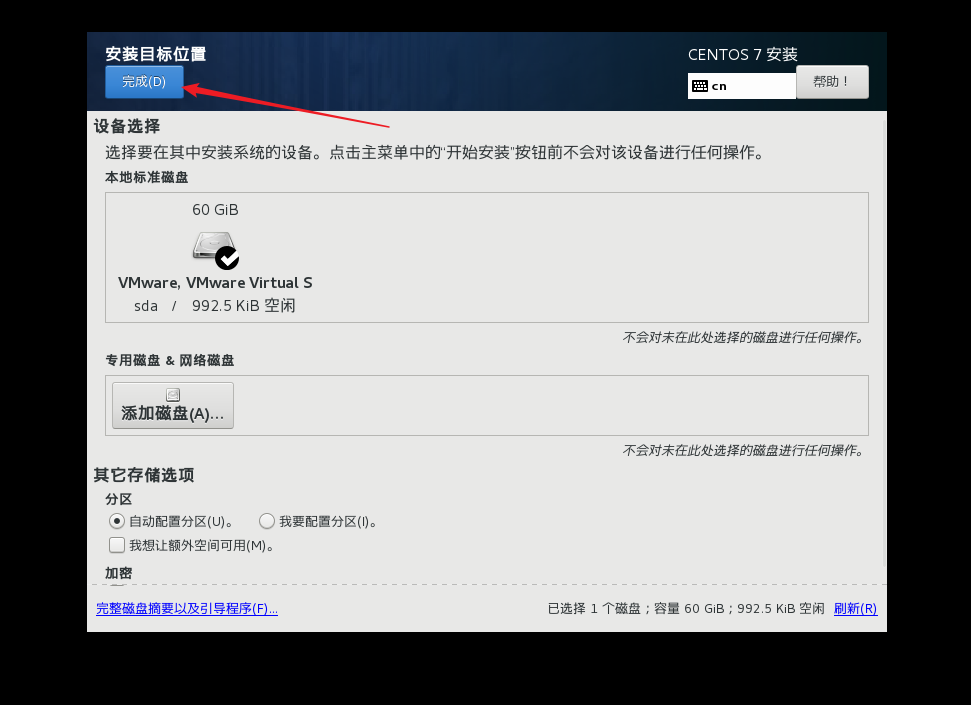Viewport: 971px width, 705px height.
Task: Click 添加磁盘(A)… add disk button
Action: pos(173,405)
